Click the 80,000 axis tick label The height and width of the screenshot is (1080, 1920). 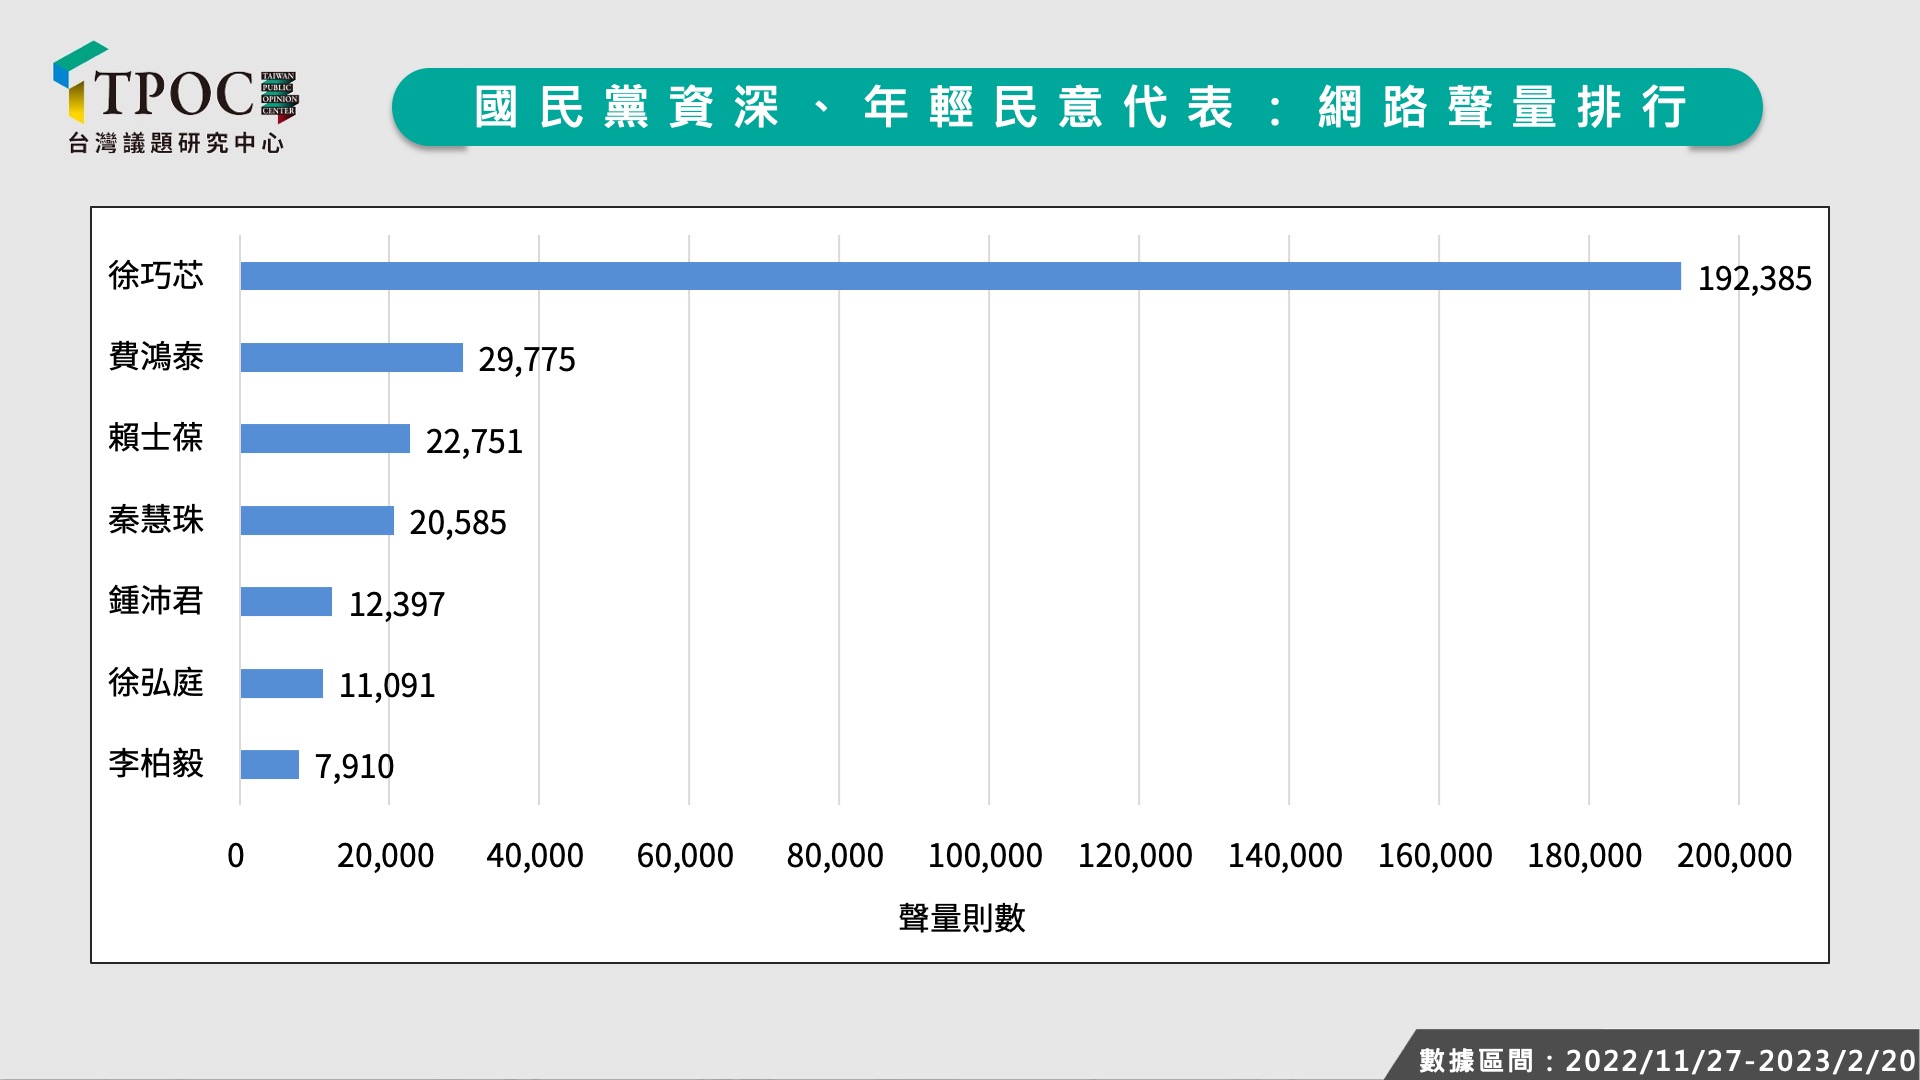pyautogui.click(x=835, y=856)
